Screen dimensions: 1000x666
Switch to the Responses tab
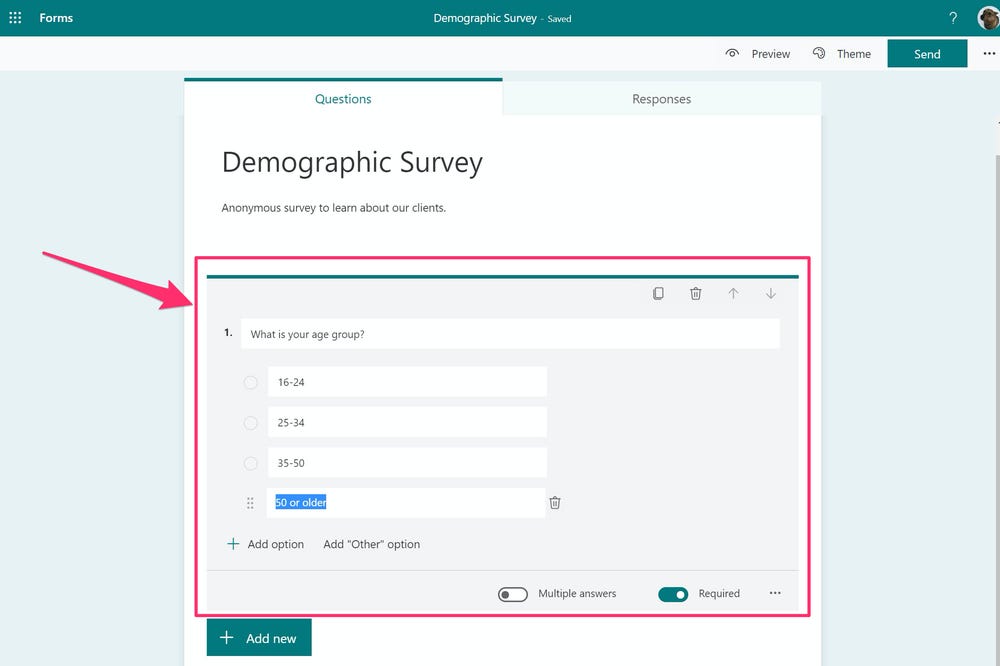coord(661,99)
